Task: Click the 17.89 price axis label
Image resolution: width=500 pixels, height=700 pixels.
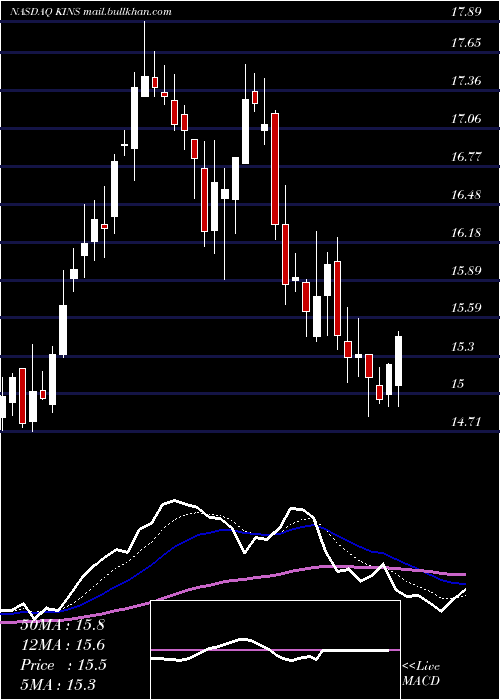Action: (466, 12)
